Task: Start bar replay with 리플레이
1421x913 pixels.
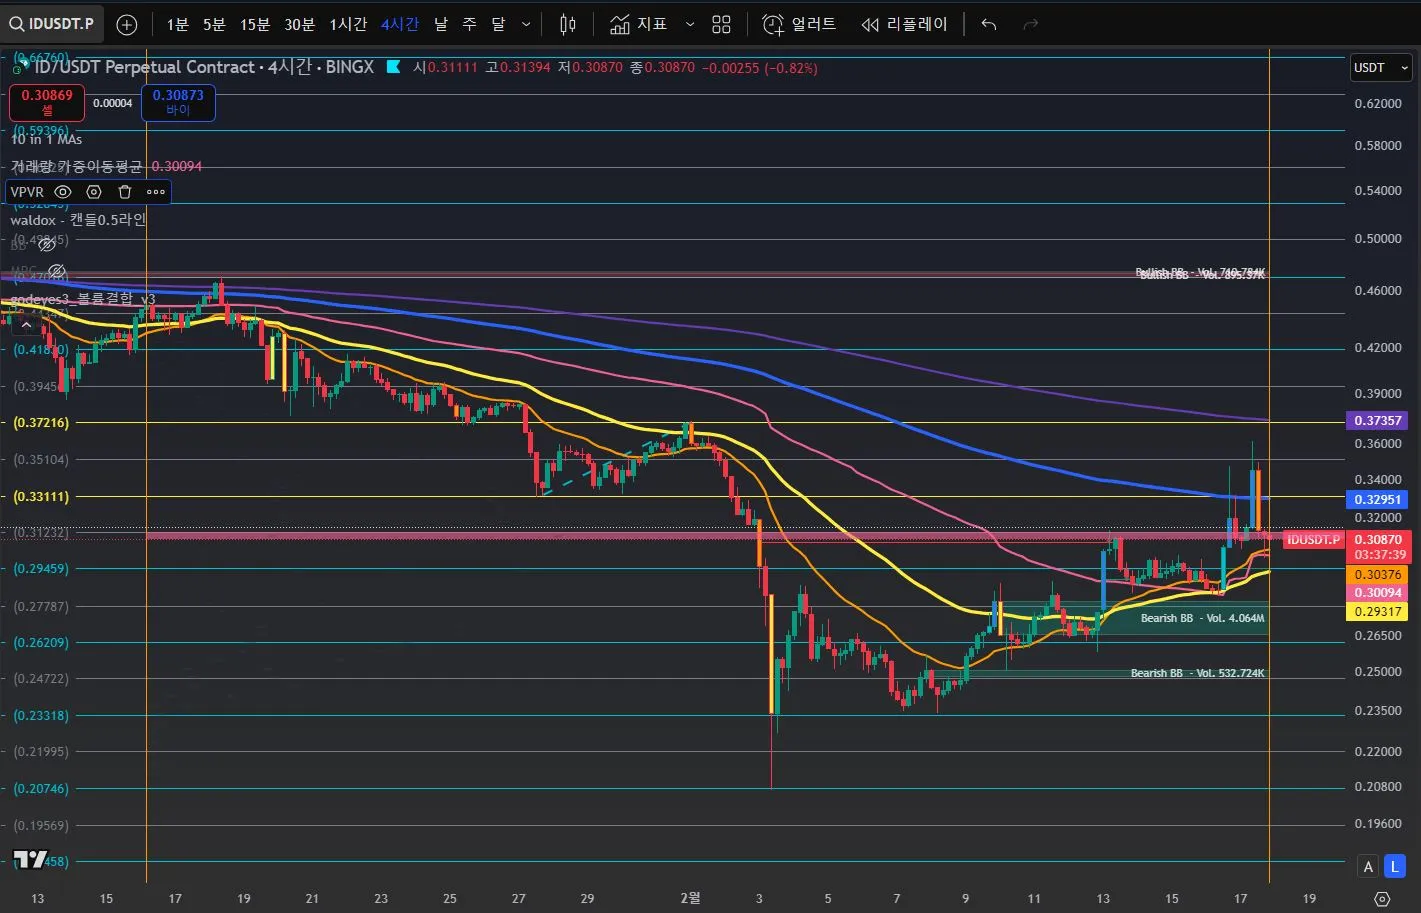Action: pyautogui.click(x=904, y=24)
